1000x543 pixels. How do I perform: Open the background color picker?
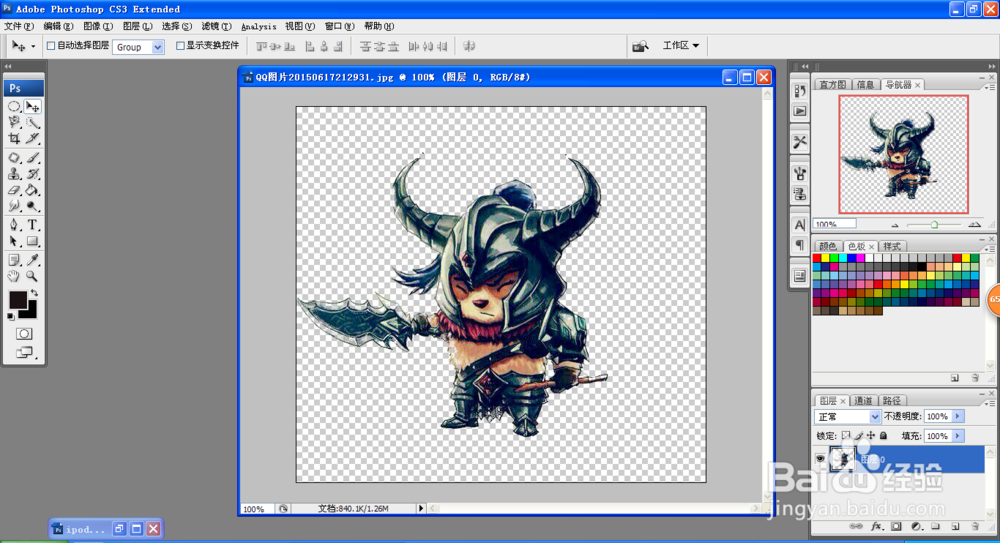(x=30, y=313)
